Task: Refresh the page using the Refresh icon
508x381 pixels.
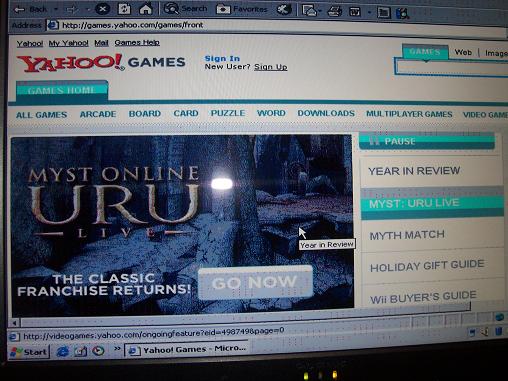Action: click(124, 9)
